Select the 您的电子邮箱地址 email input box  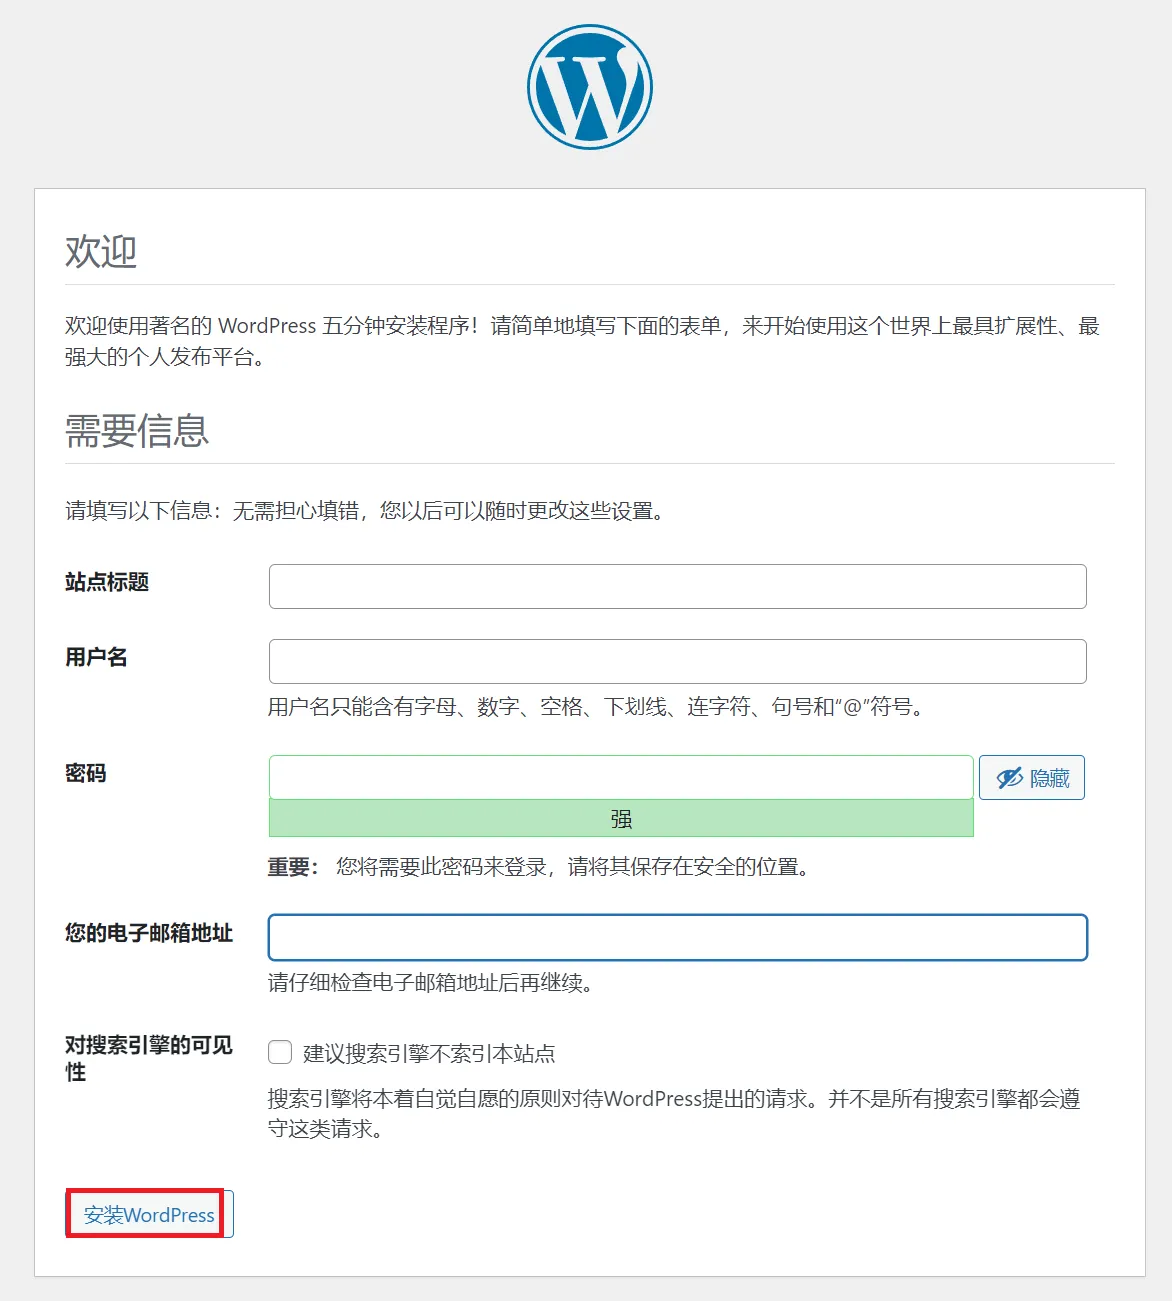tap(678, 937)
